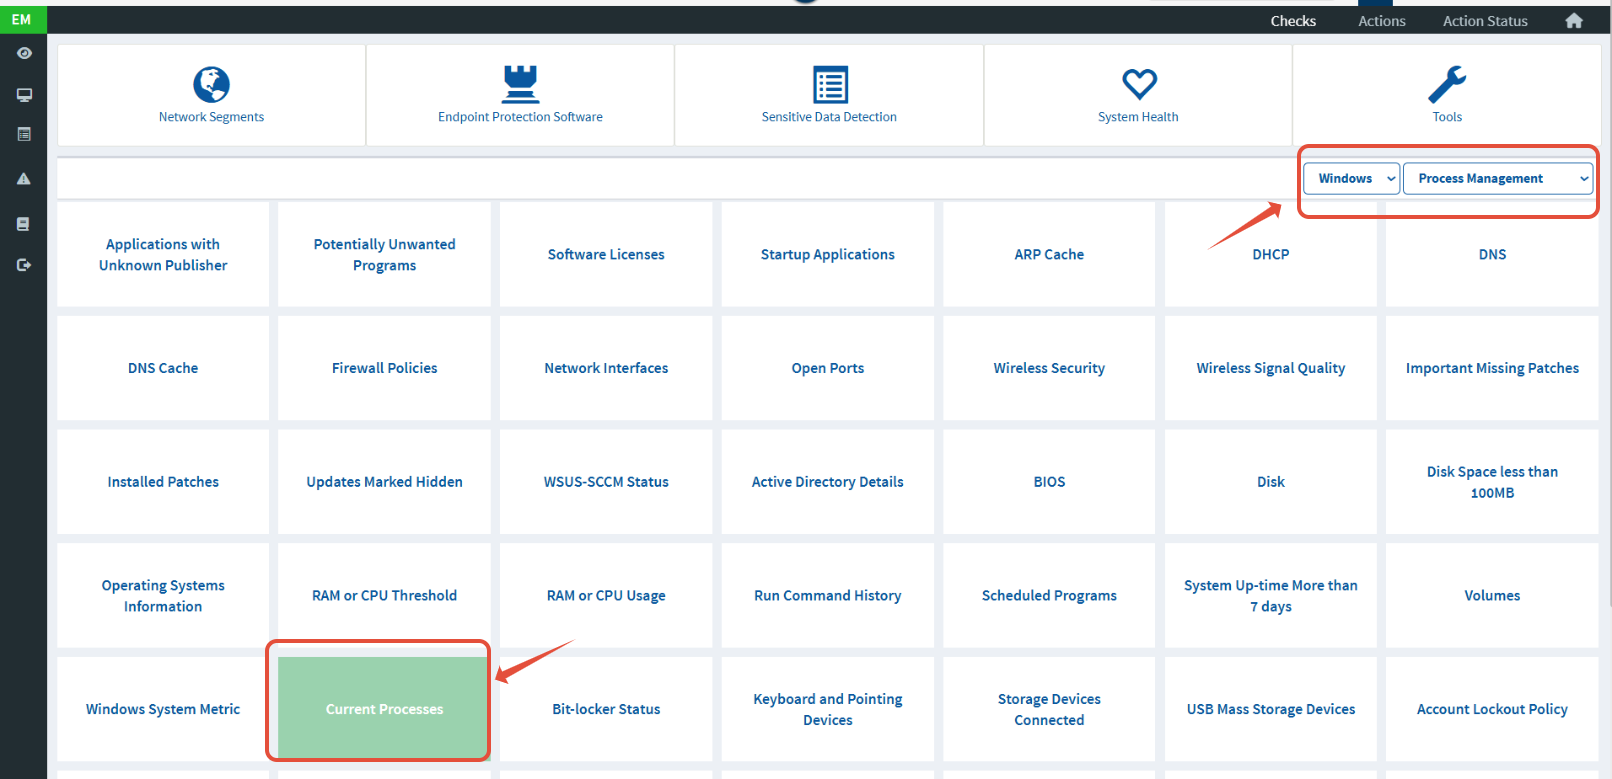Open the Startup Applications check
The width and height of the screenshot is (1612, 779).
coord(828,254)
